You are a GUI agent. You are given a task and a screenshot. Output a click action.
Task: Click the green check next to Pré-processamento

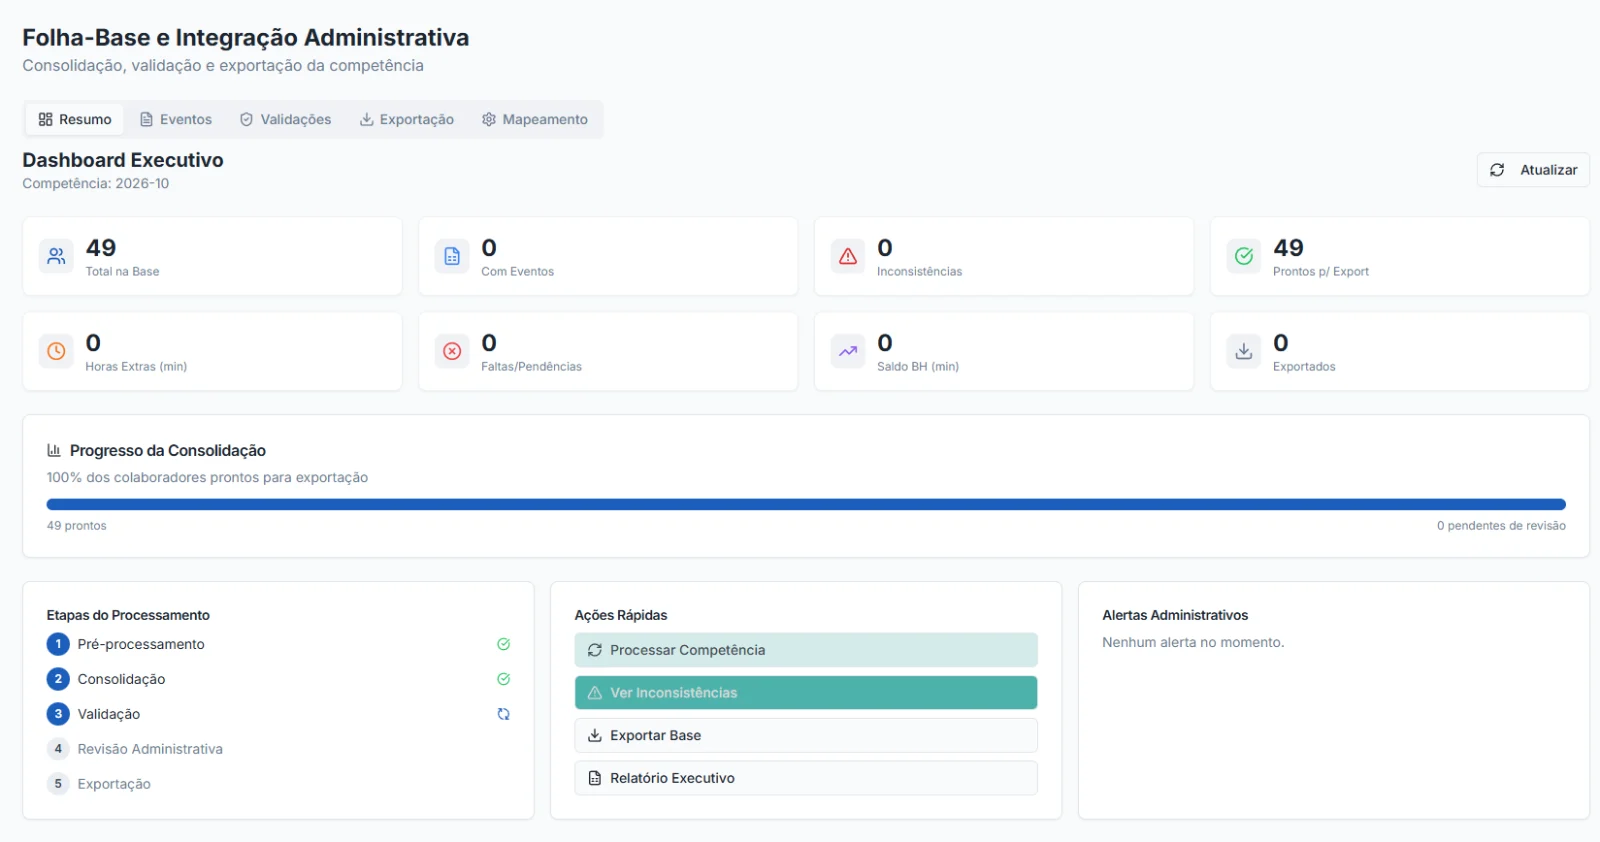(504, 644)
